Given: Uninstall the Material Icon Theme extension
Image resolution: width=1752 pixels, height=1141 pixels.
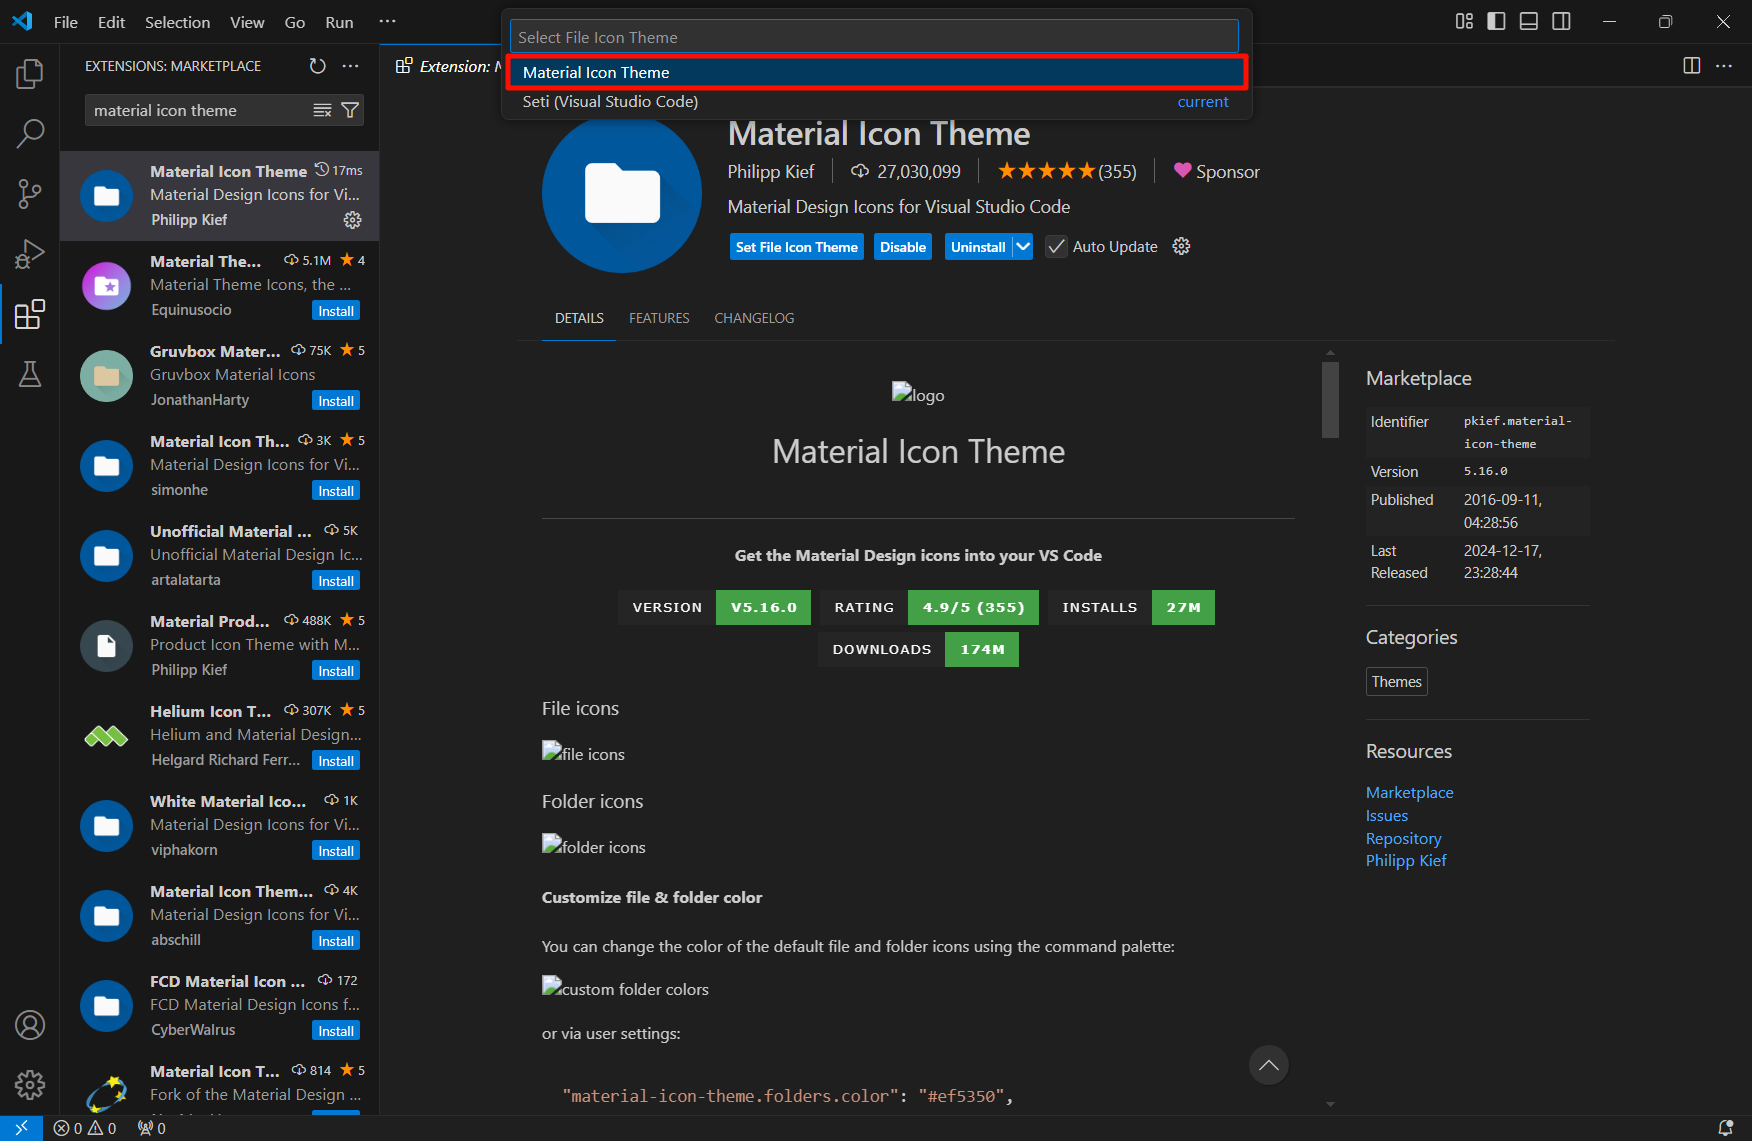Looking at the screenshot, I should 978,247.
